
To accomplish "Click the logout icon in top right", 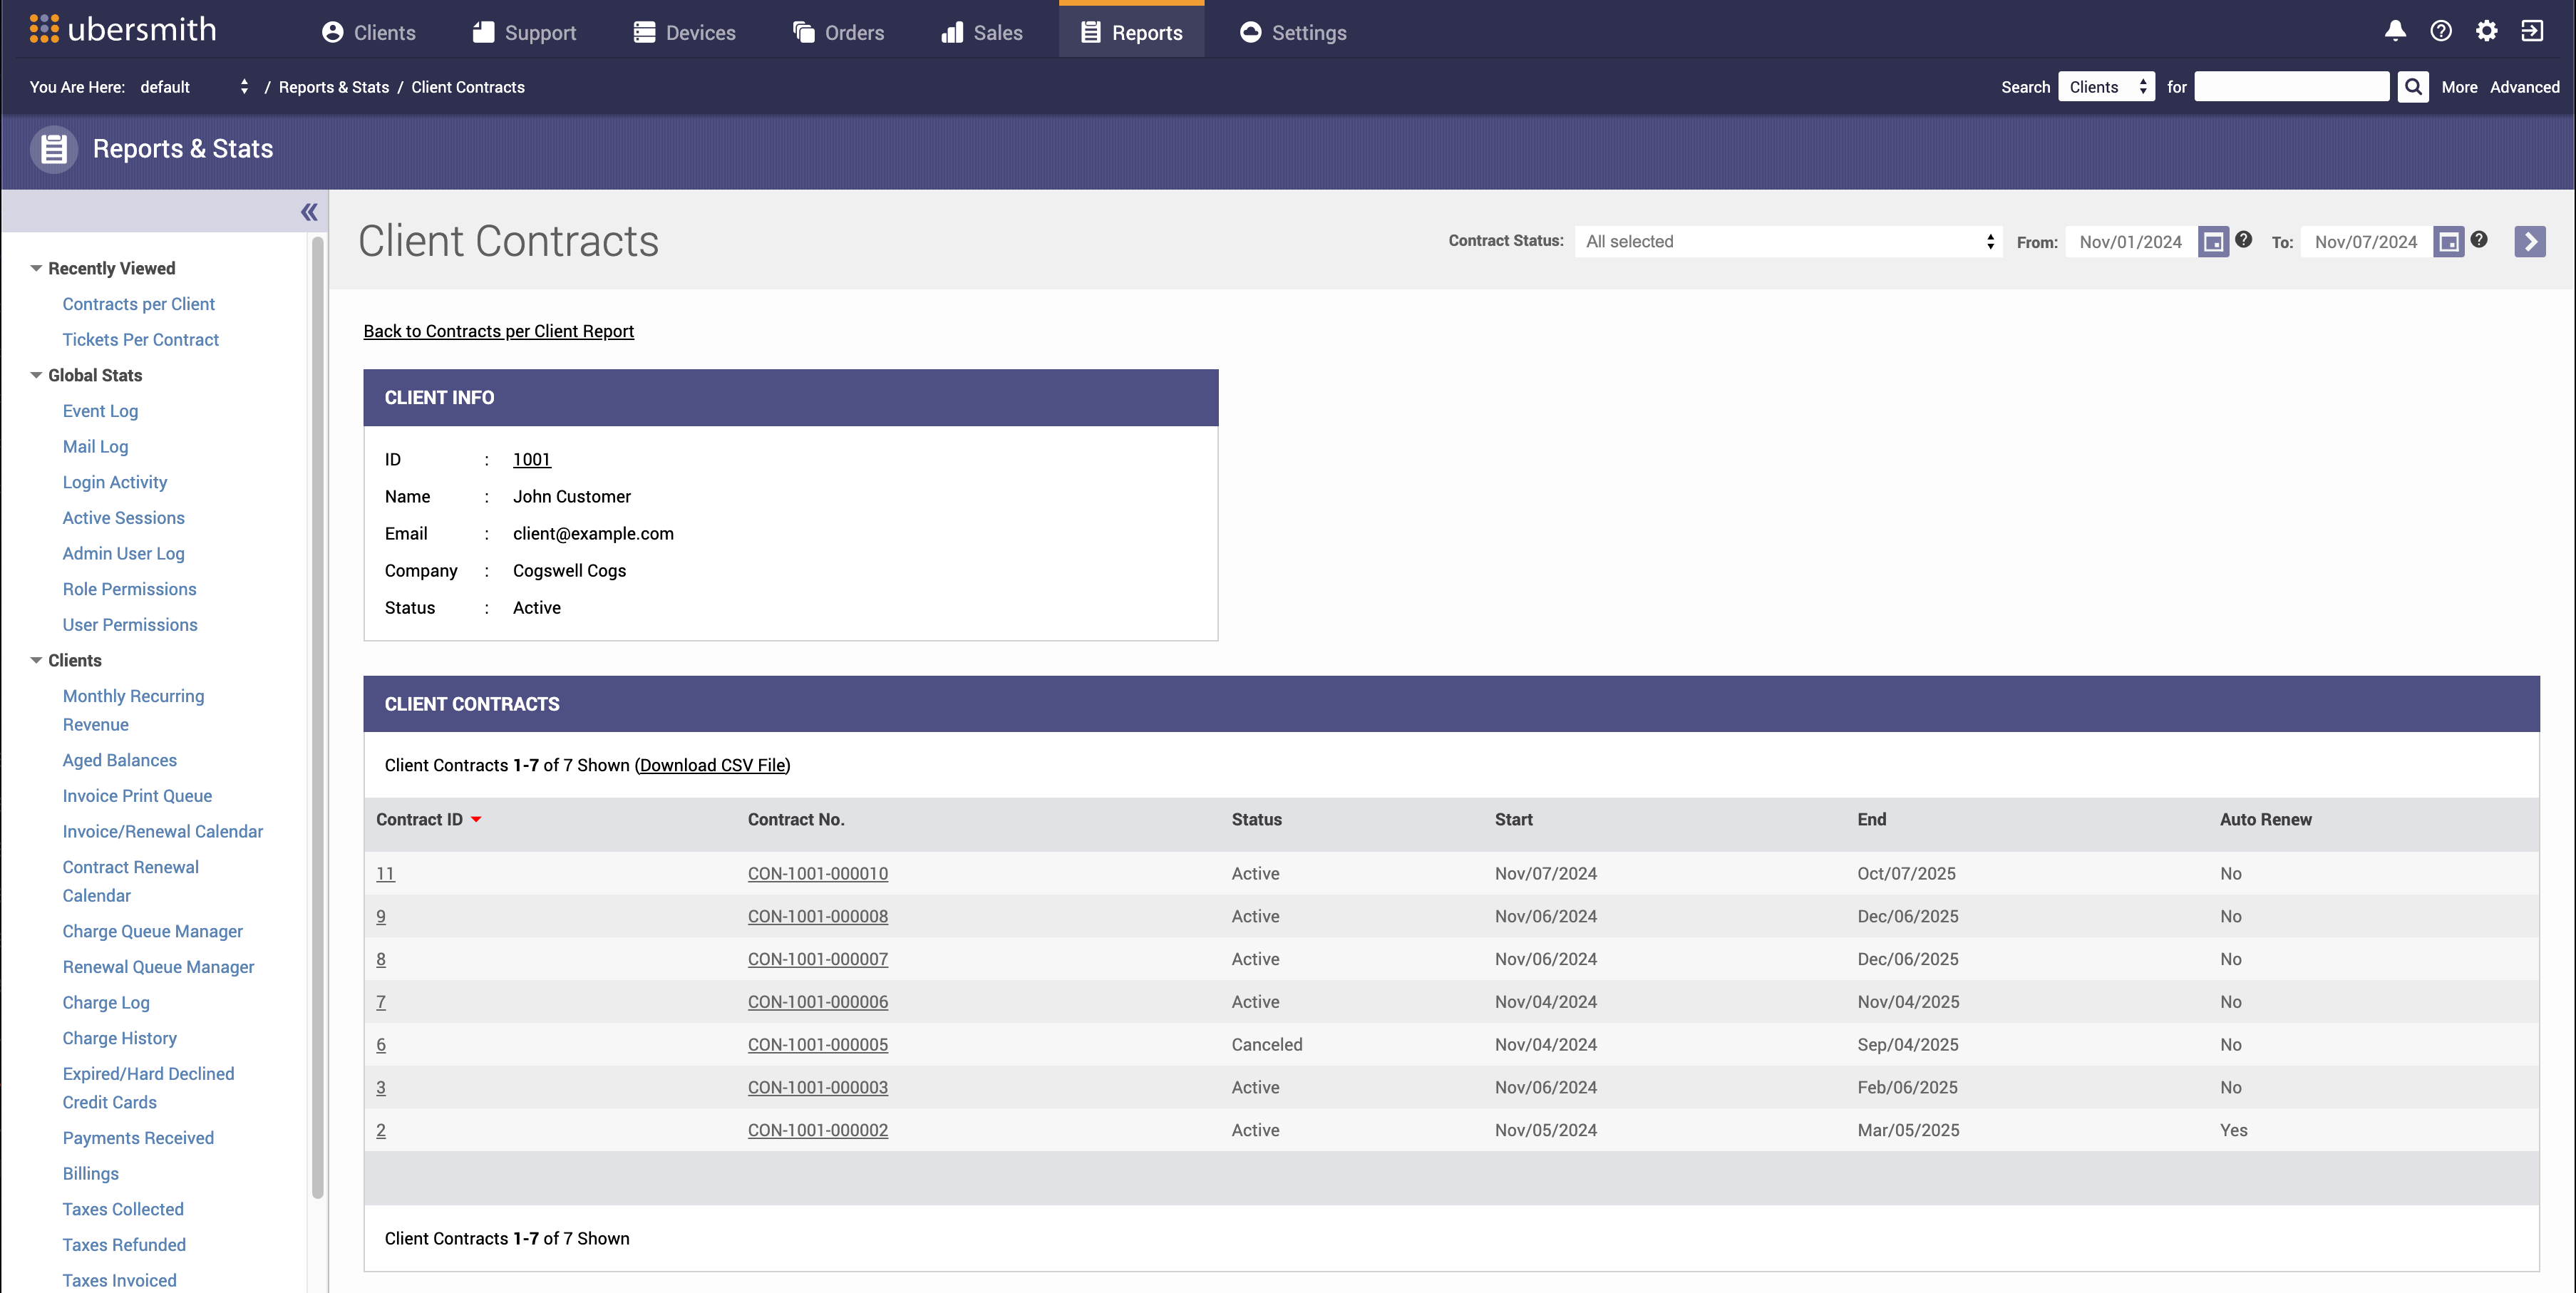I will (x=2532, y=31).
